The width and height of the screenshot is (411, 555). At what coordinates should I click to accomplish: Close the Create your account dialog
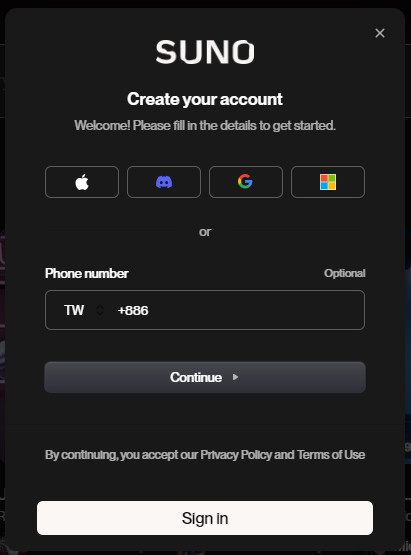(380, 33)
